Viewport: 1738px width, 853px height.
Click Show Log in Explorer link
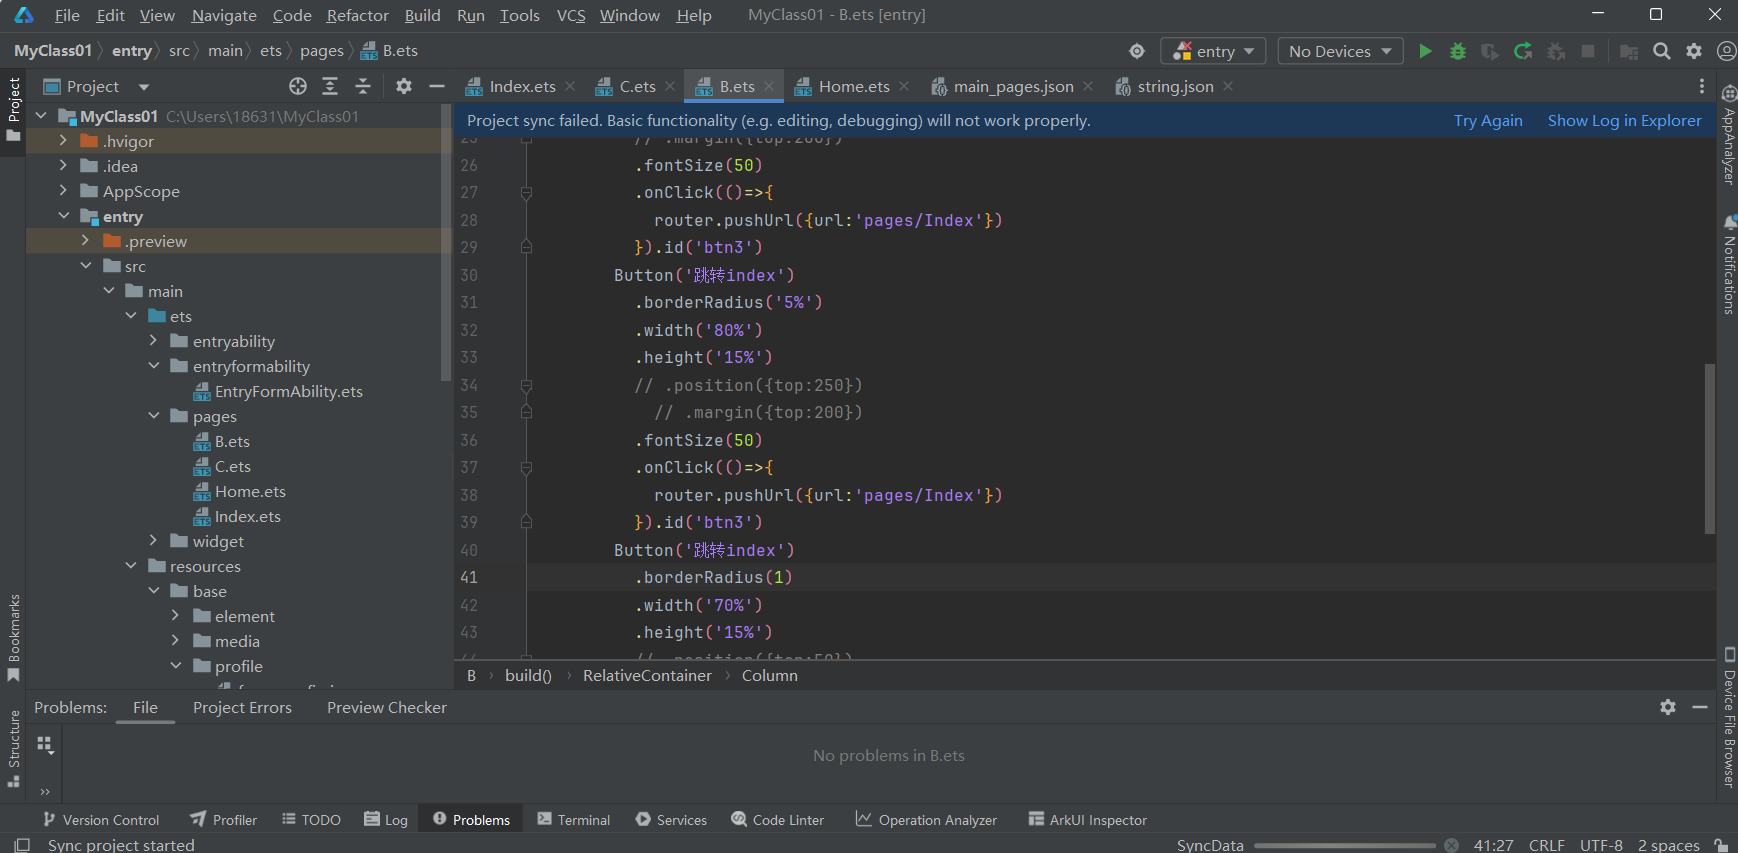click(1624, 120)
